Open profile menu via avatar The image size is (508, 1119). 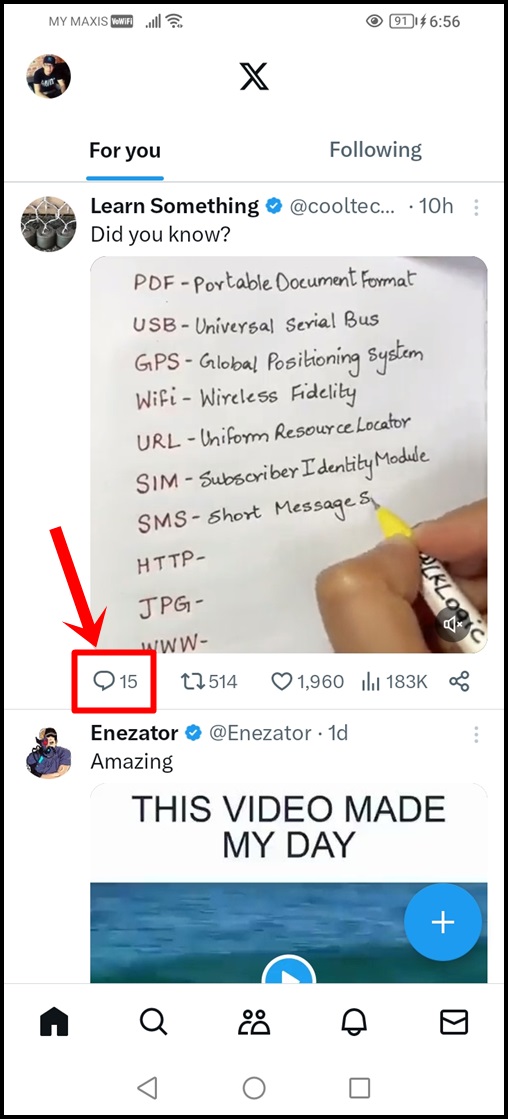49,76
